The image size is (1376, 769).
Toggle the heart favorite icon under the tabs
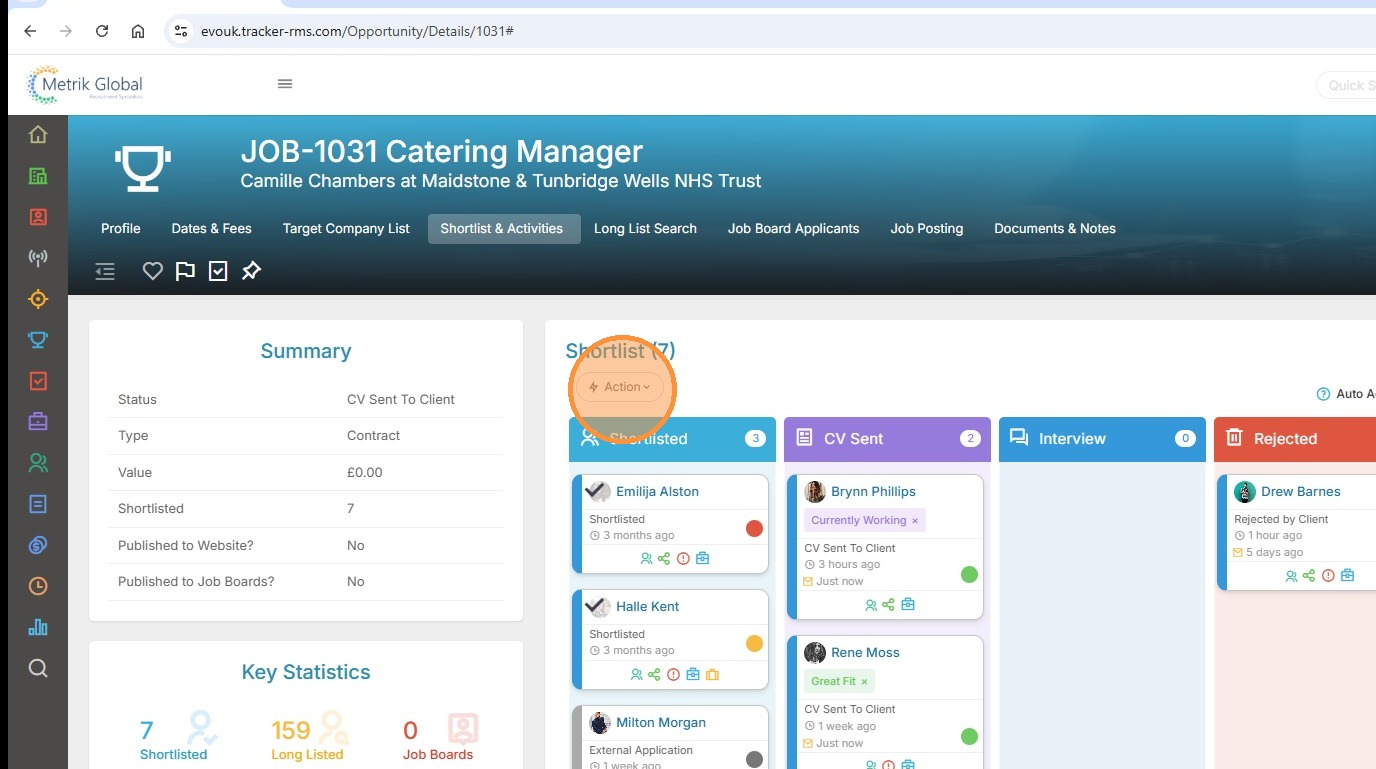[152, 271]
